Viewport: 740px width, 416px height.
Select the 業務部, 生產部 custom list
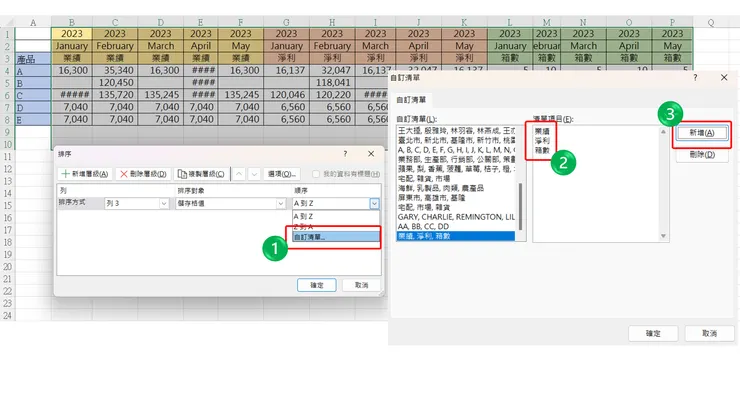point(455,159)
